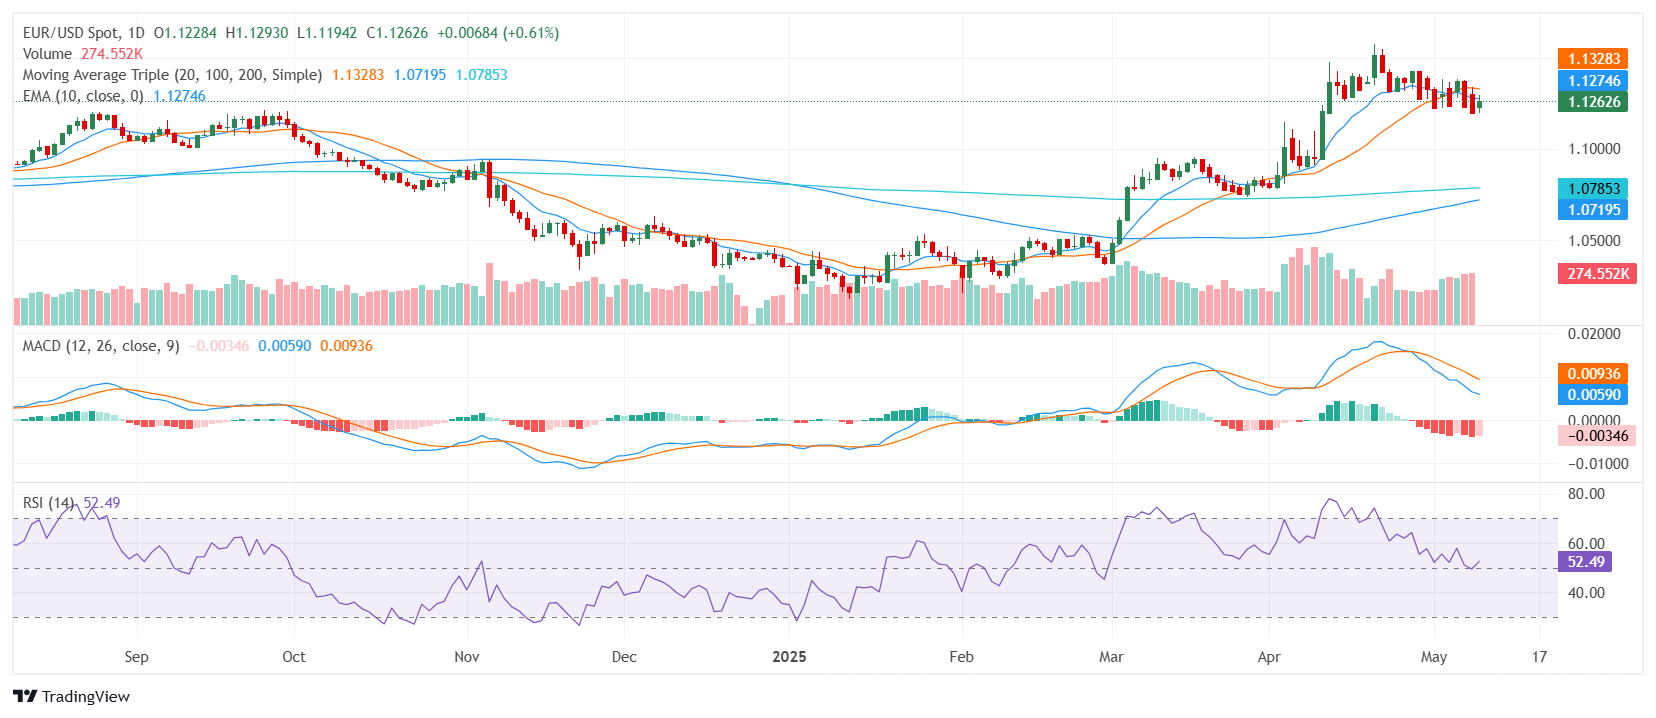Click the pink -0.00346 histogram tag
Image resolution: width=1656 pixels, height=718 pixels.
pyautogui.click(x=1597, y=436)
